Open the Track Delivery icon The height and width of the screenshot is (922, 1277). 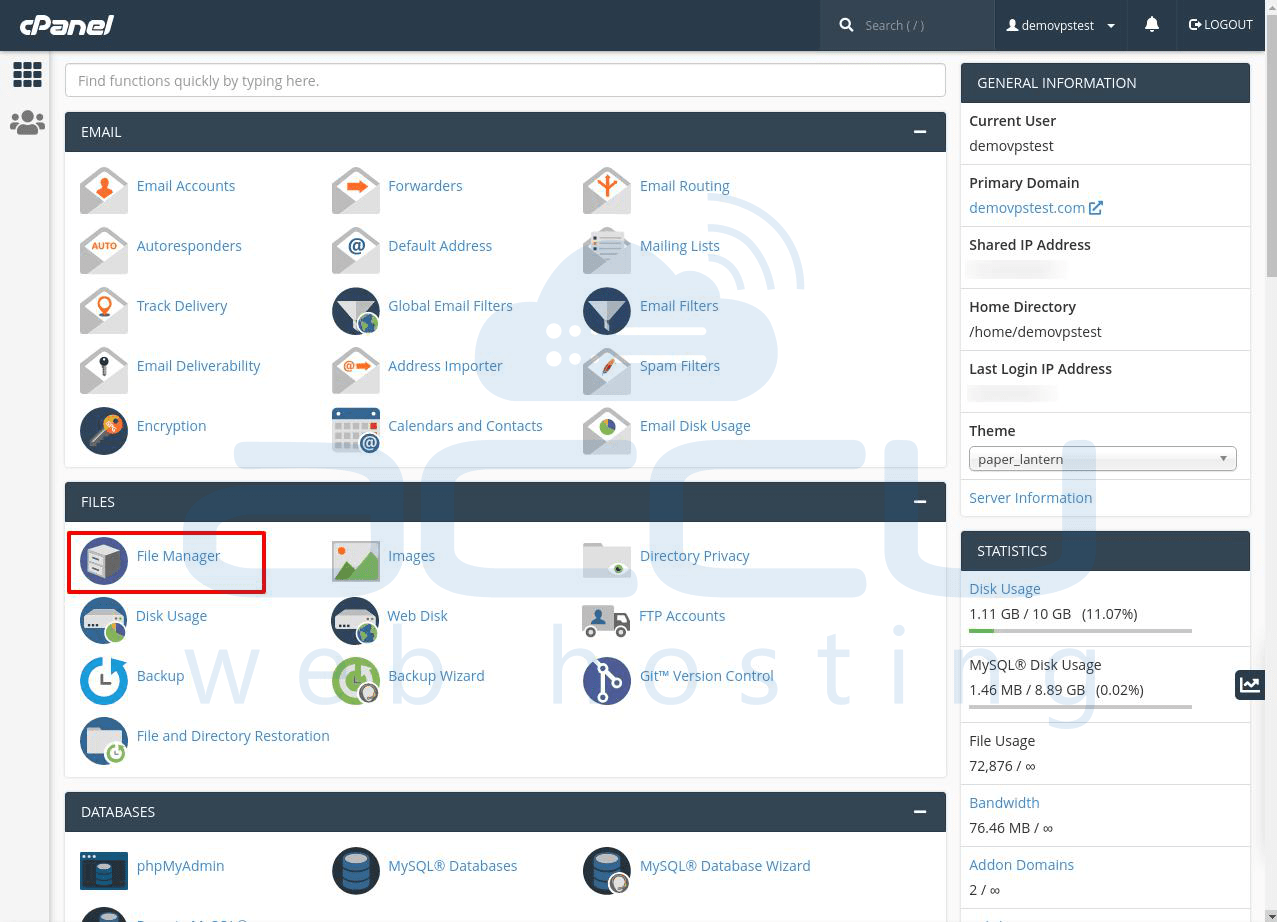tap(104, 310)
